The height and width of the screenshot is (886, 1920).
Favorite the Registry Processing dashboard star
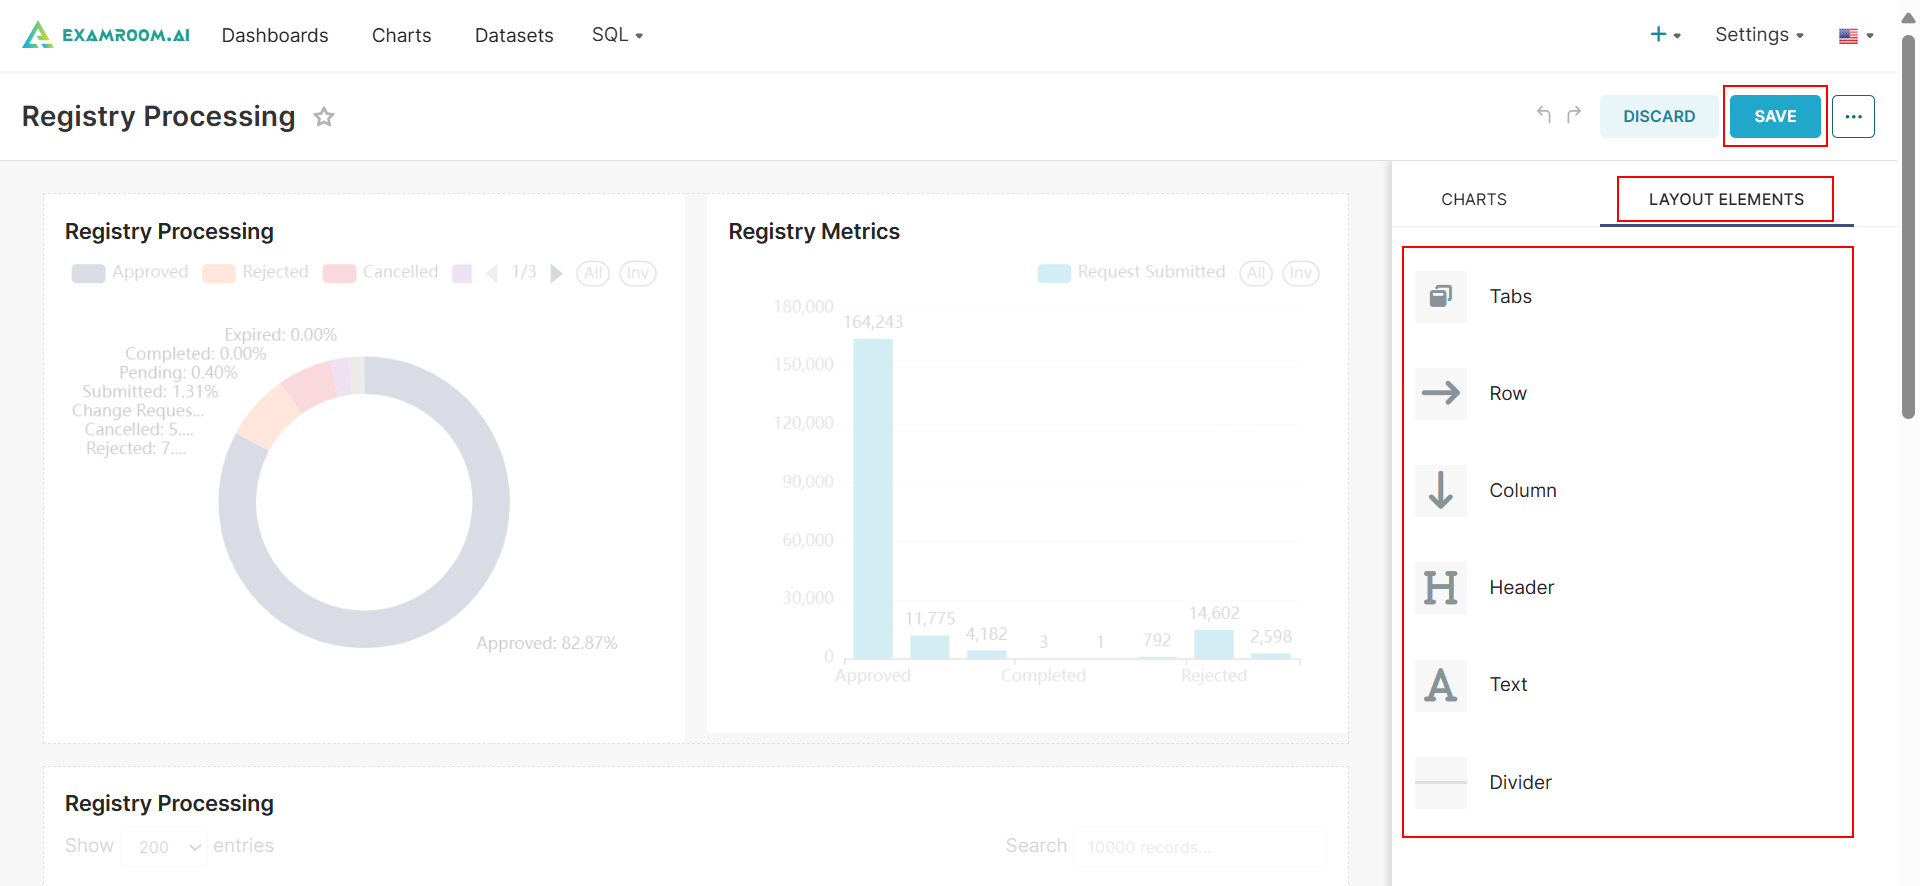pyautogui.click(x=324, y=117)
